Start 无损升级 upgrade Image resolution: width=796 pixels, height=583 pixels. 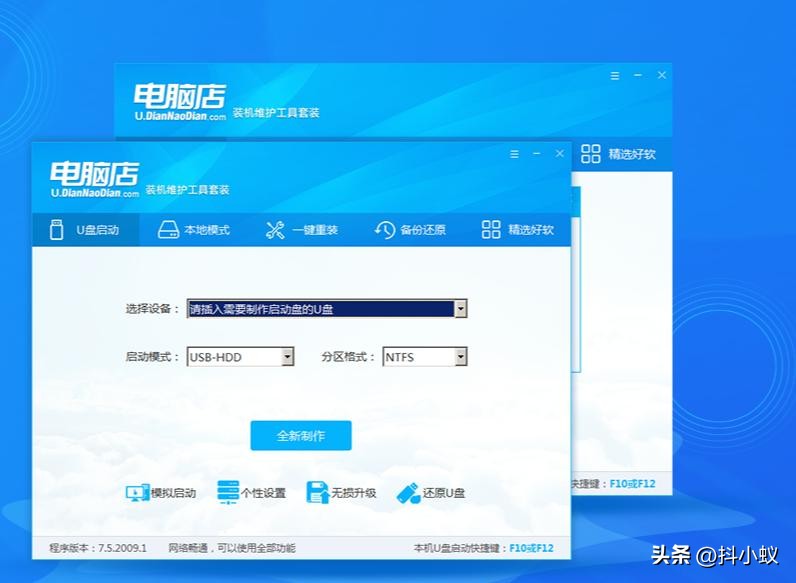coord(341,493)
